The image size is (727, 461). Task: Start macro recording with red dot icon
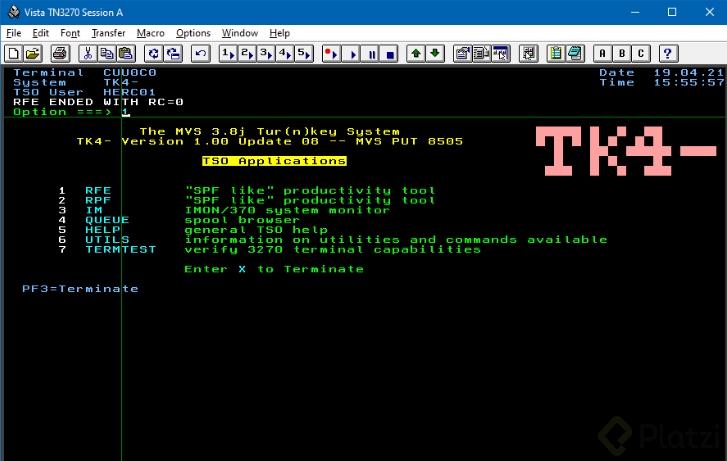tap(331, 53)
